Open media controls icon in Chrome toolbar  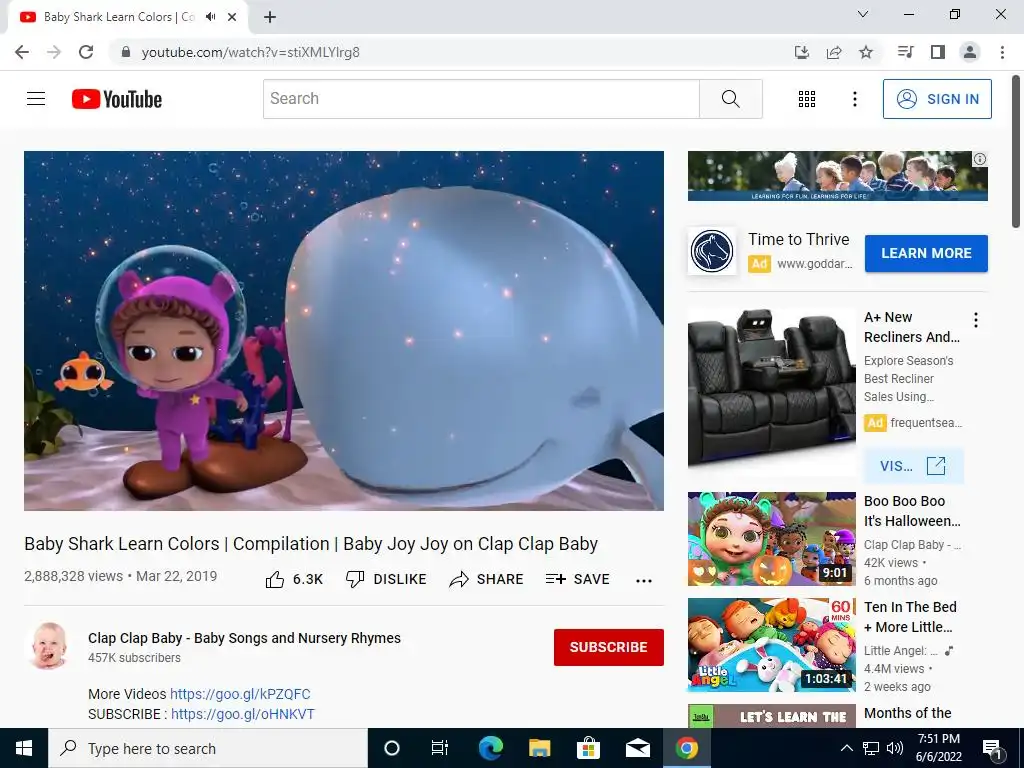tap(905, 52)
